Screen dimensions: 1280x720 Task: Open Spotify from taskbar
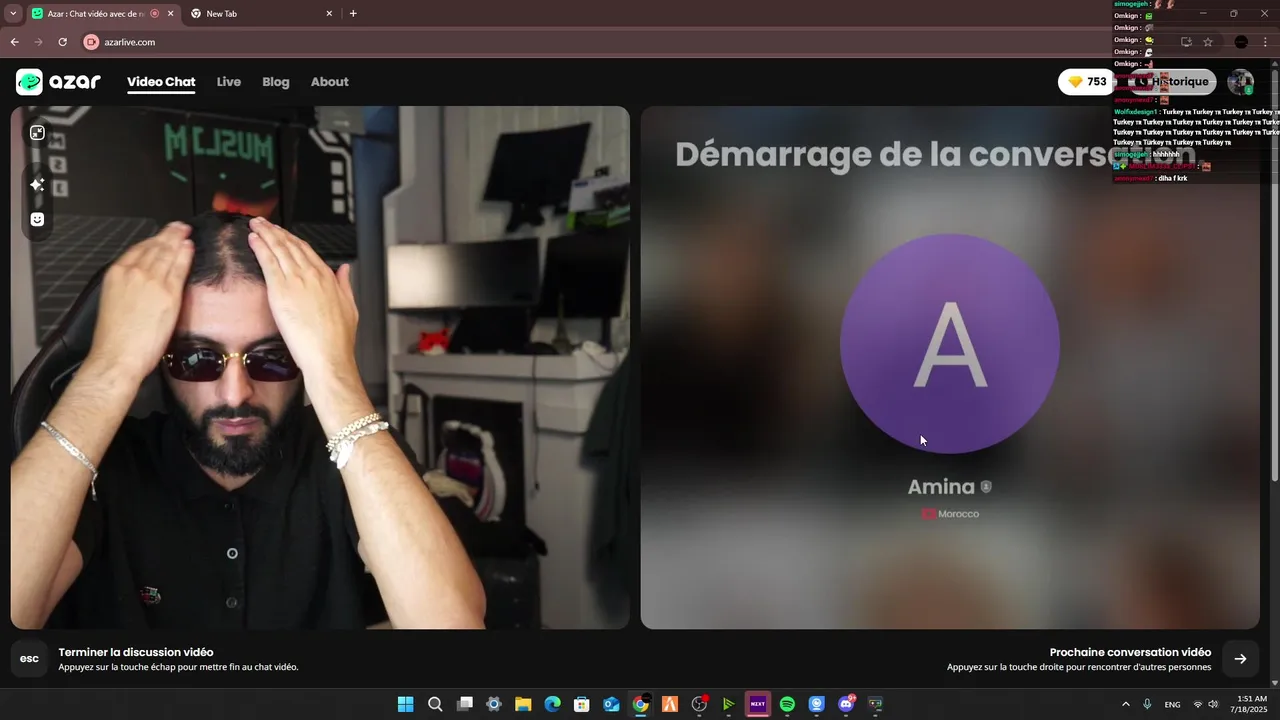coord(787,704)
